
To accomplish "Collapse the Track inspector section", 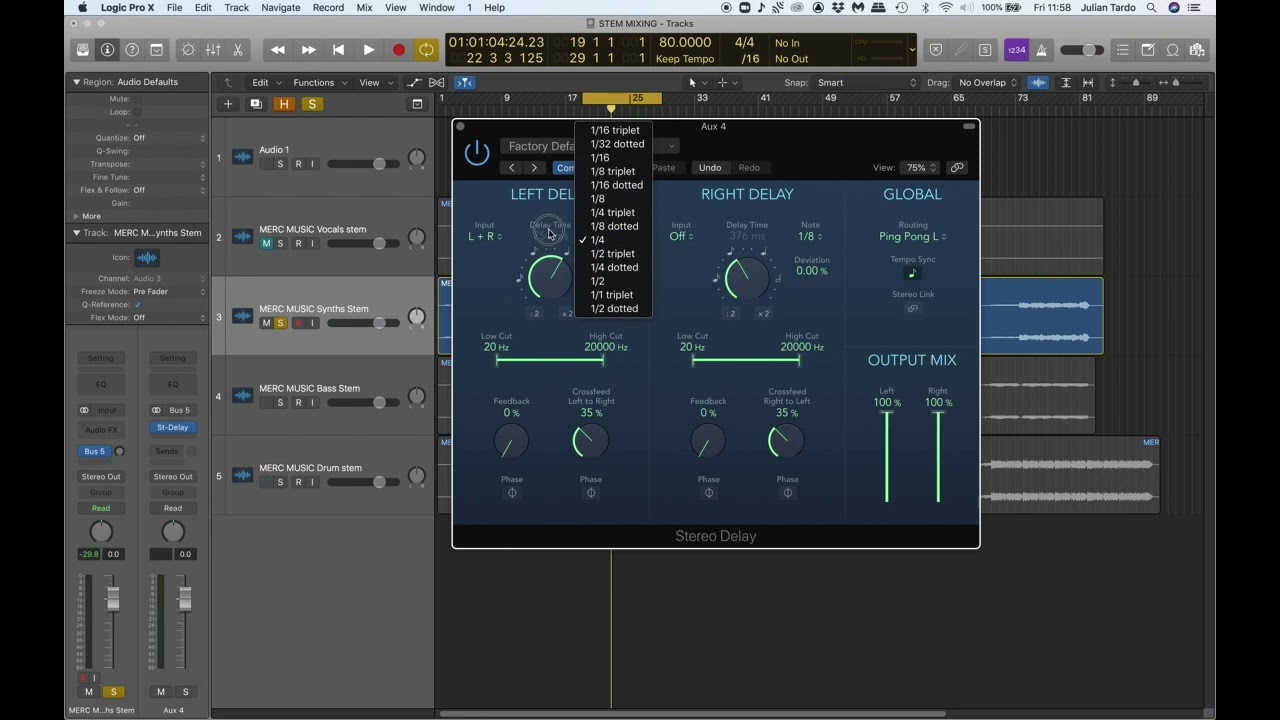I will pyautogui.click(x=76, y=233).
